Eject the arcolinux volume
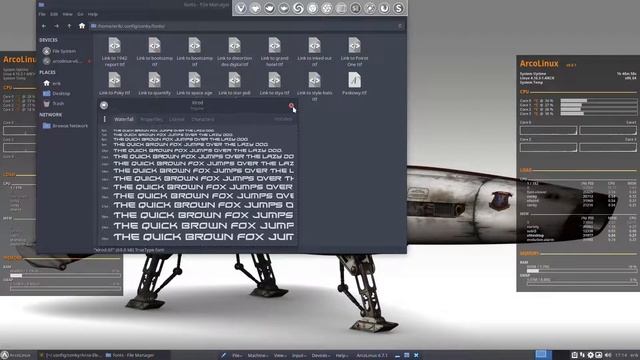Viewport: 640px width, 360px height. 89,61
